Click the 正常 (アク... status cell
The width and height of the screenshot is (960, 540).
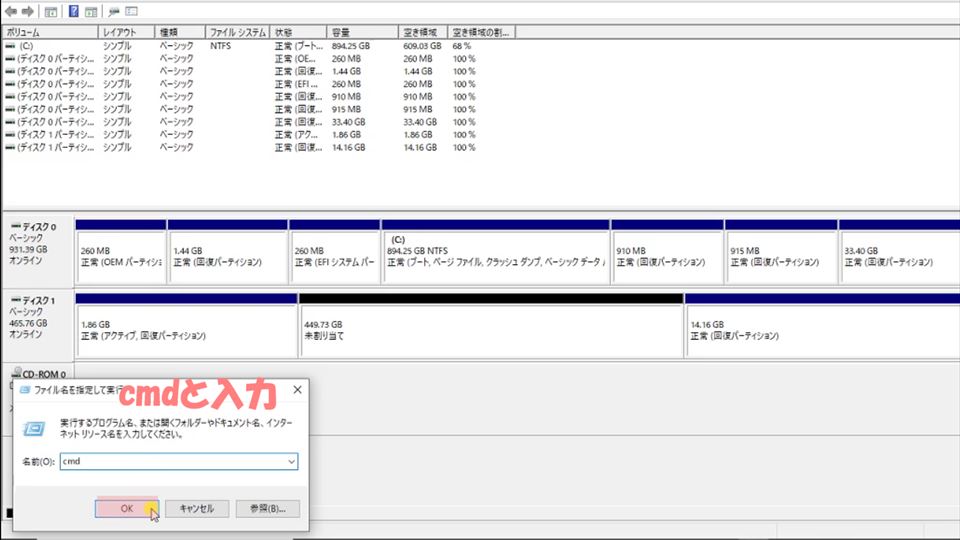click(x=296, y=135)
